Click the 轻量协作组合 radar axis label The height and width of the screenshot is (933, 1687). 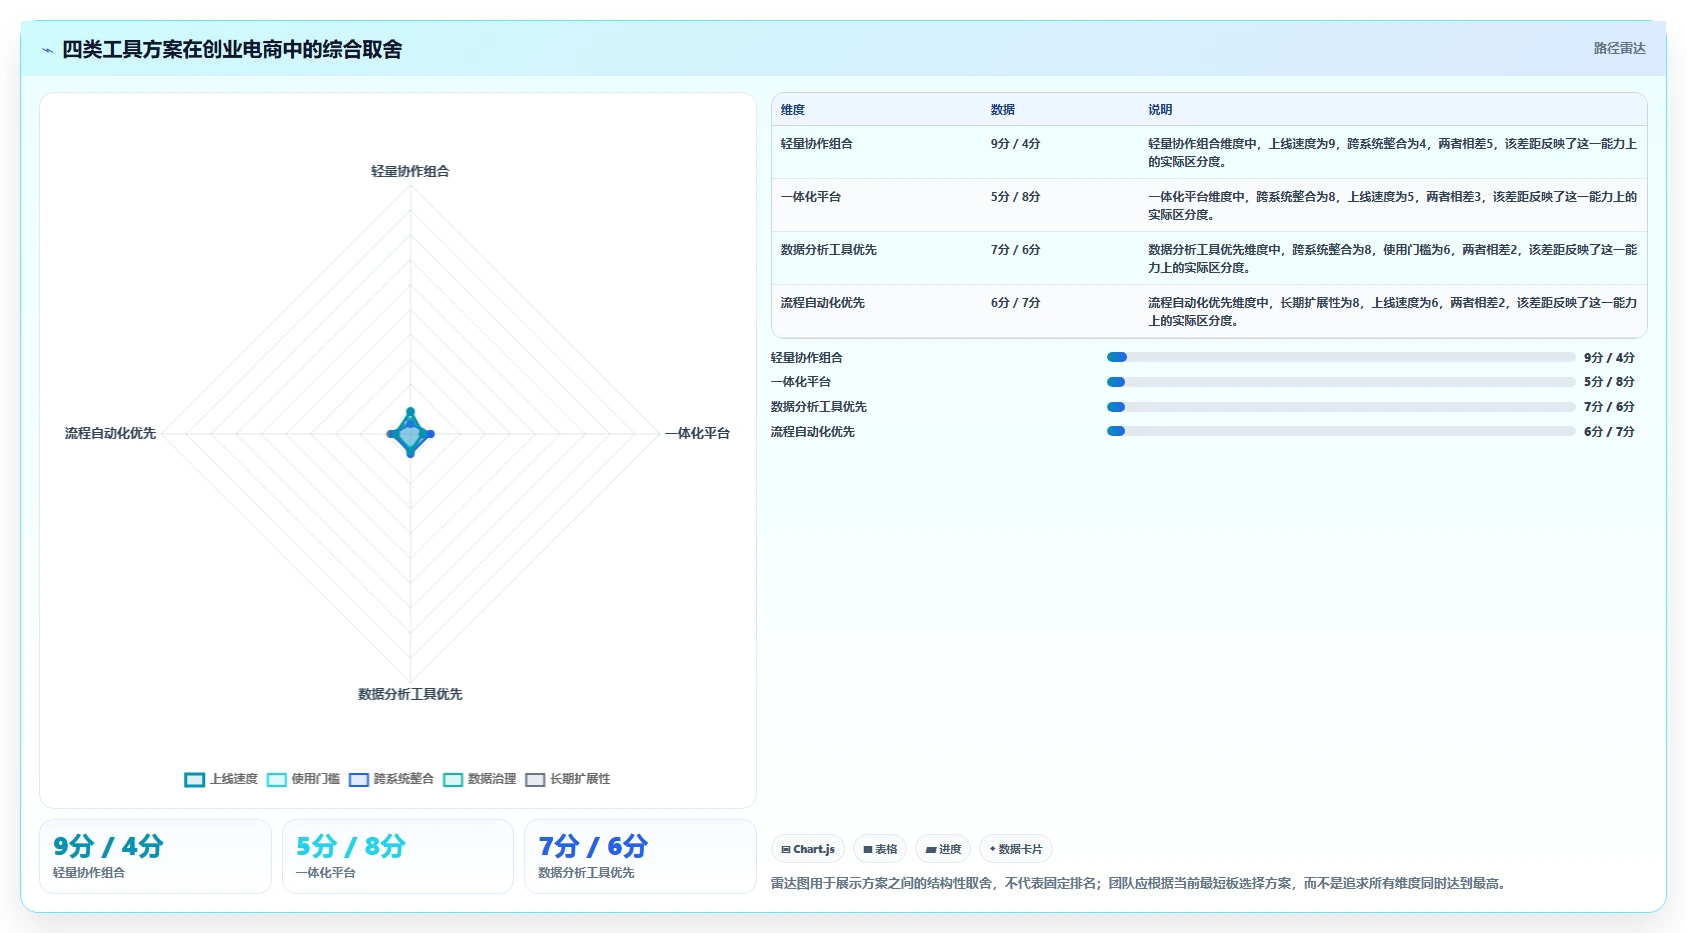(x=410, y=171)
